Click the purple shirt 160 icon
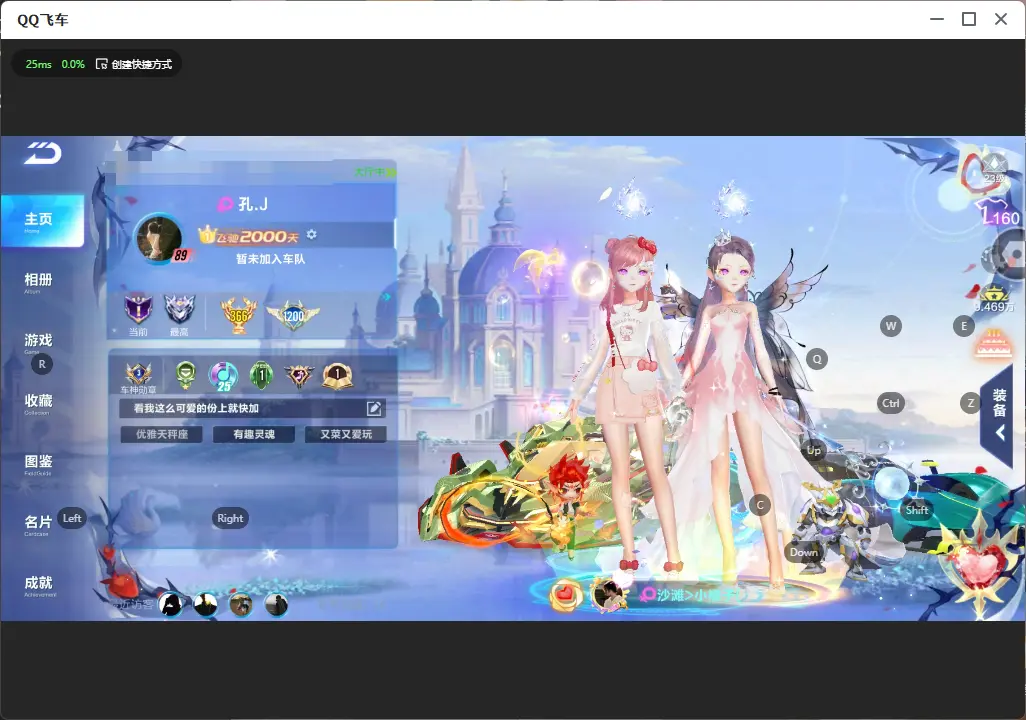Image resolution: width=1026 pixels, height=720 pixels. [998, 213]
